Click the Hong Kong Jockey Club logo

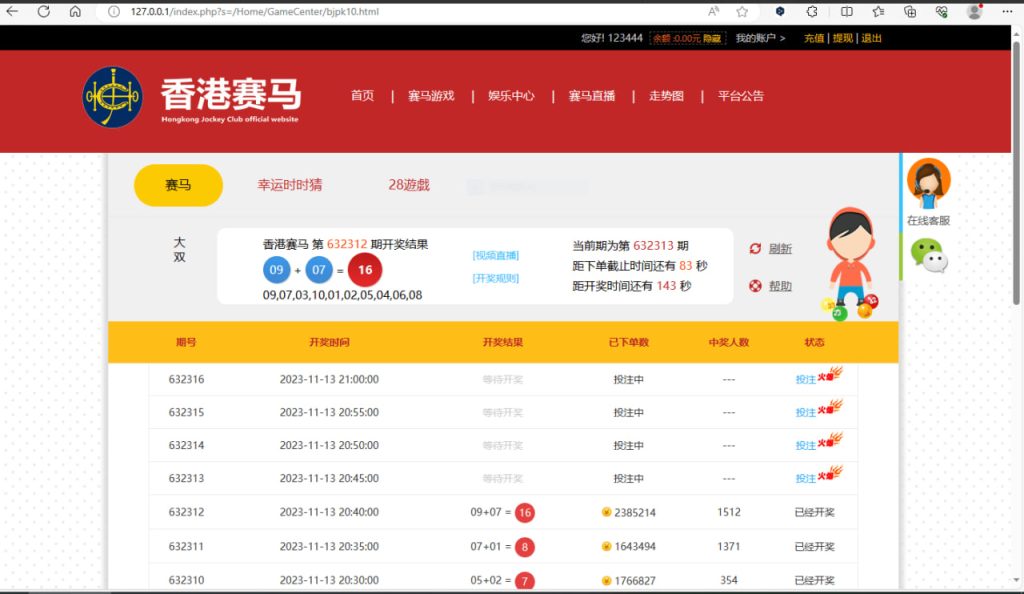pyautogui.click(x=112, y=97)
